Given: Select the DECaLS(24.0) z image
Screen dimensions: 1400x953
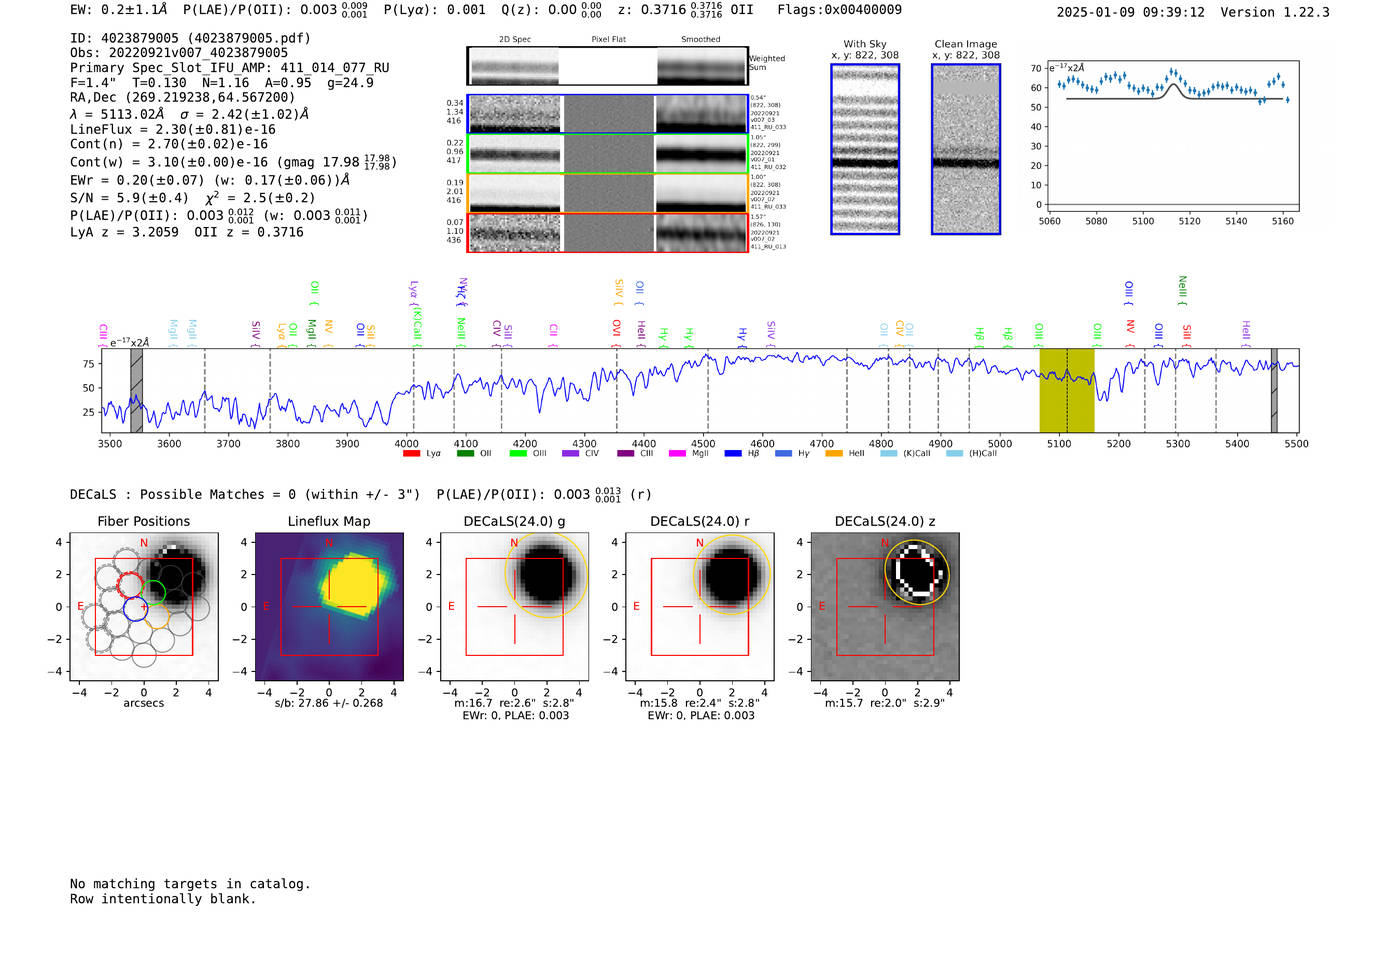Looking at the screenshot, I should [884, 606].
